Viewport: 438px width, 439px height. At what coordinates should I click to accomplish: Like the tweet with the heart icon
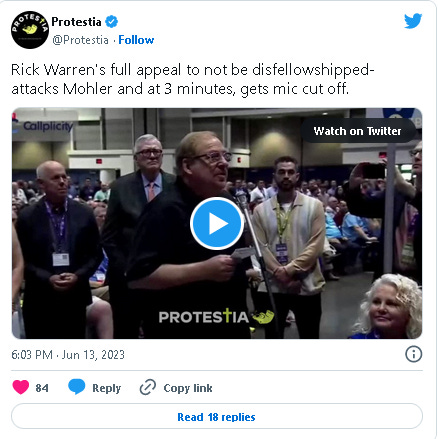[x=21, y=387]
